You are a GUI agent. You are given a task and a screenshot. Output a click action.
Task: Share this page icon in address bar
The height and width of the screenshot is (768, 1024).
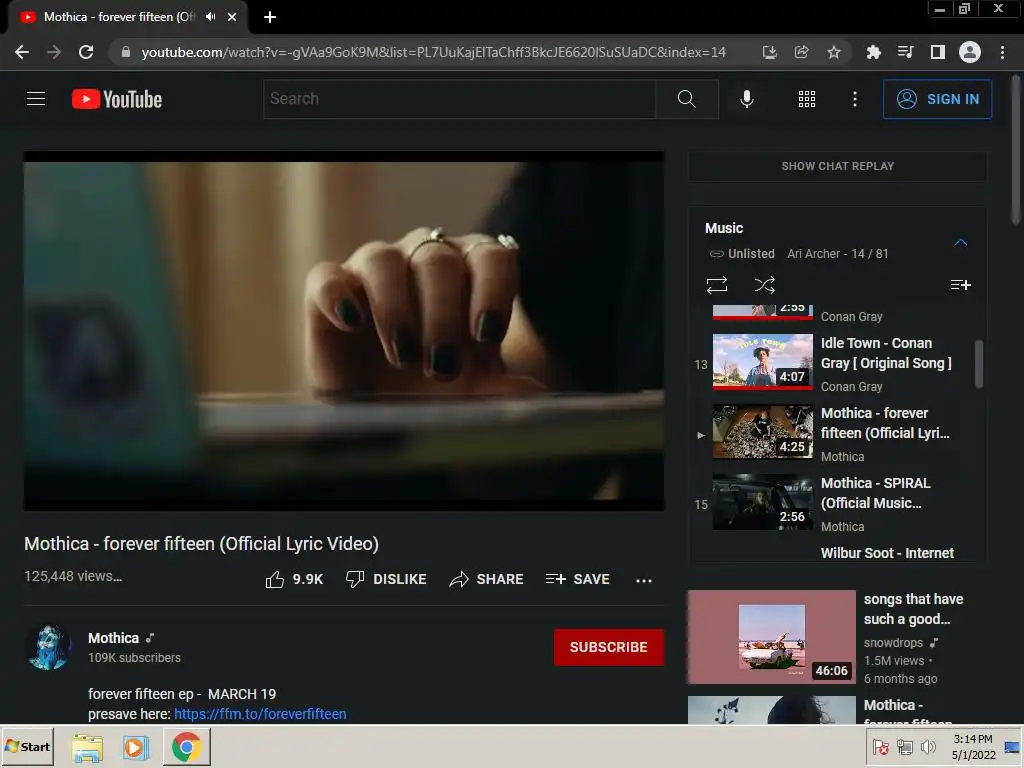801,52
